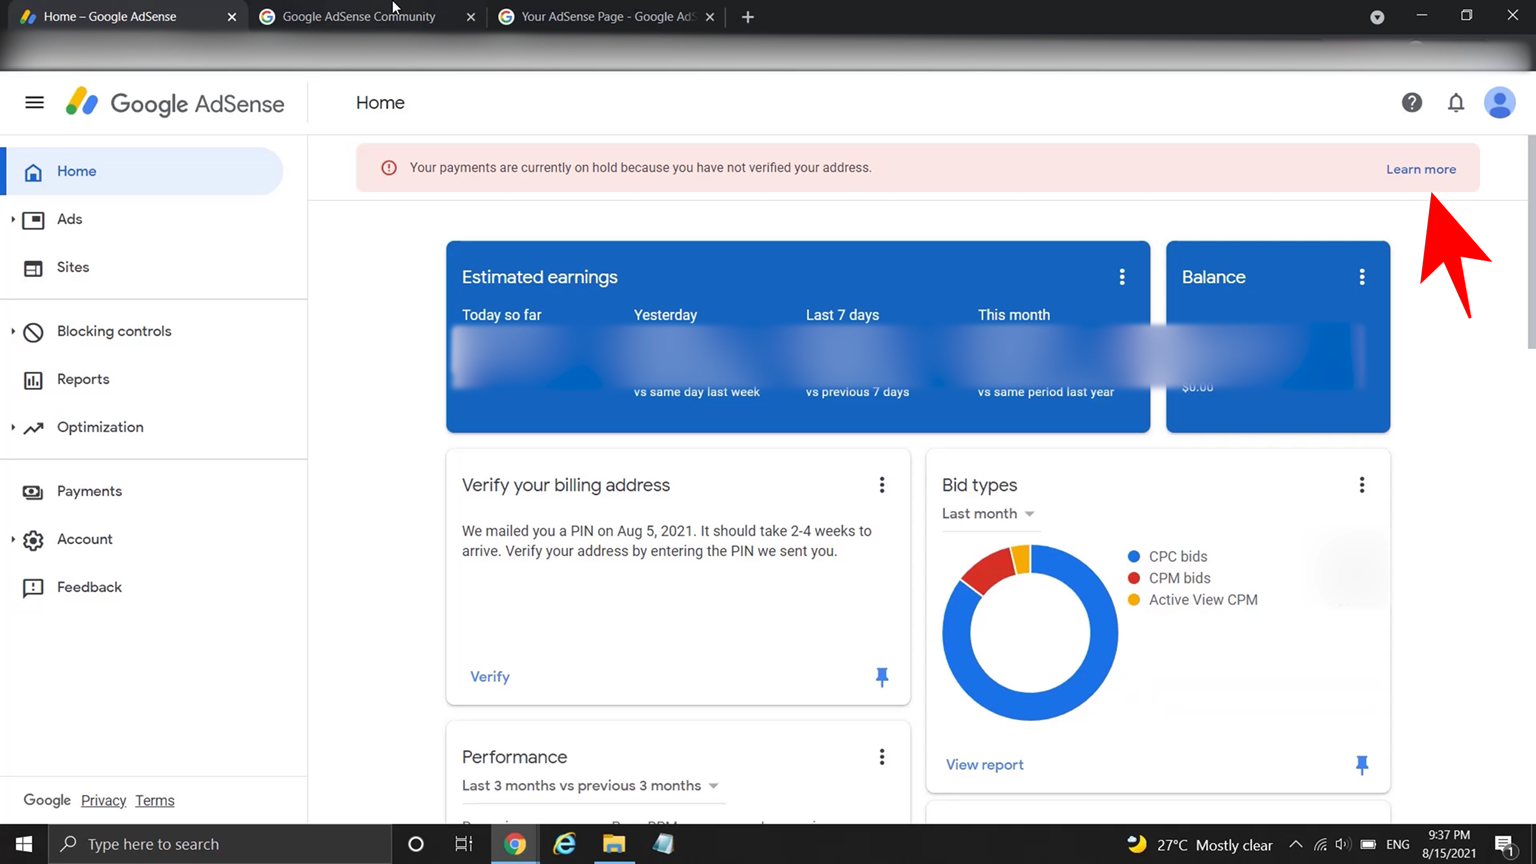Open the Help question mark icon

1412,102
